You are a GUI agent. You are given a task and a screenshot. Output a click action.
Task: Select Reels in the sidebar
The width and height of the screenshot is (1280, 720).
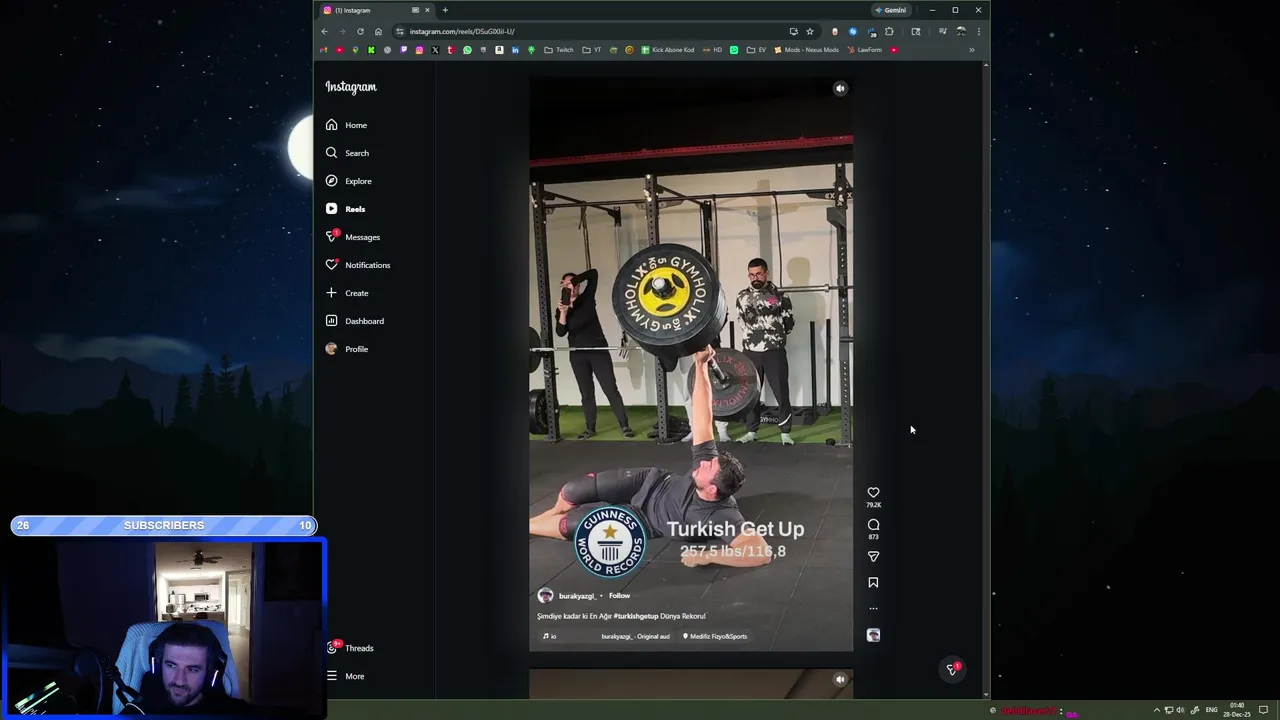click(345, 209)
